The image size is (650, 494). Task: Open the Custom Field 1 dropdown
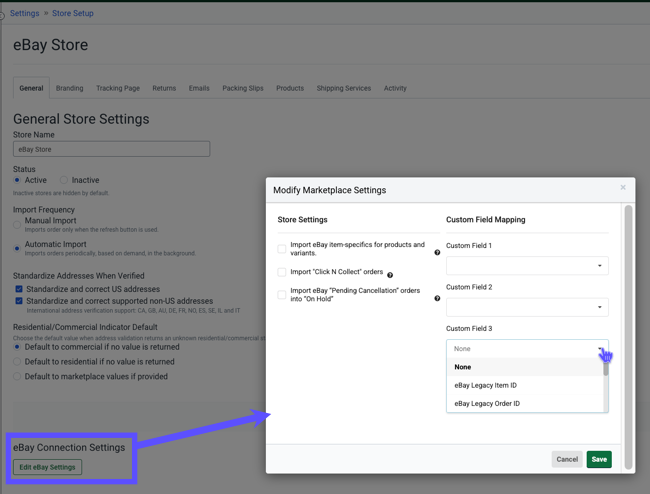(x=527, y=266)
